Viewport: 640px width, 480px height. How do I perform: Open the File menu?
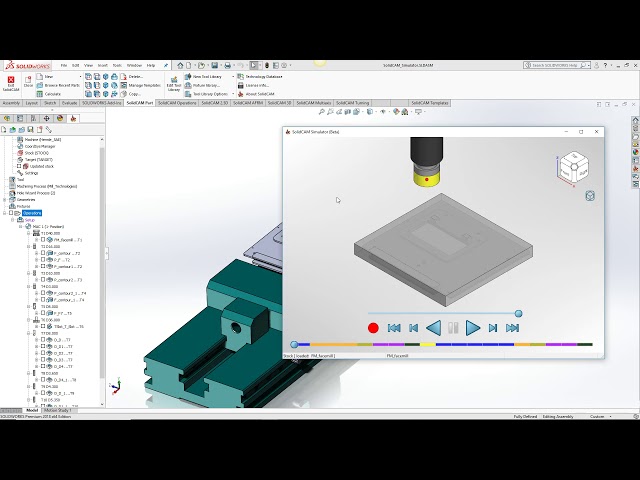[x=64, y=65]
